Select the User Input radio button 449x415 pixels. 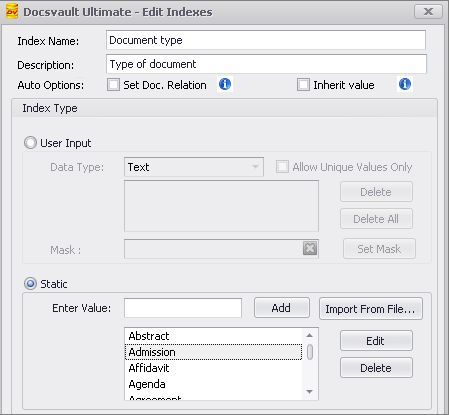click(30, 143)
